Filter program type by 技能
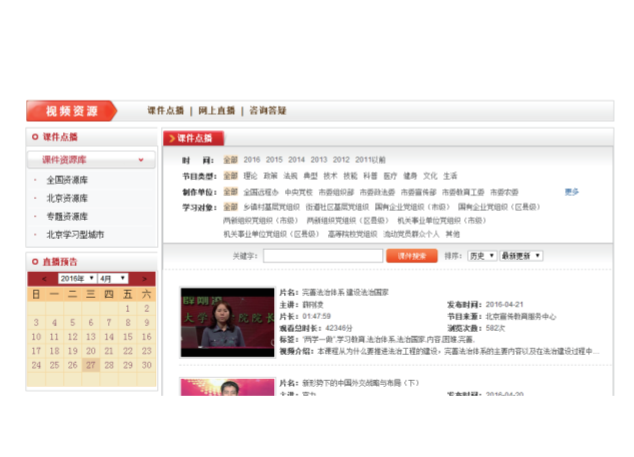The width and height of the screenshot is (634, 457). click(x=350, y=176)
